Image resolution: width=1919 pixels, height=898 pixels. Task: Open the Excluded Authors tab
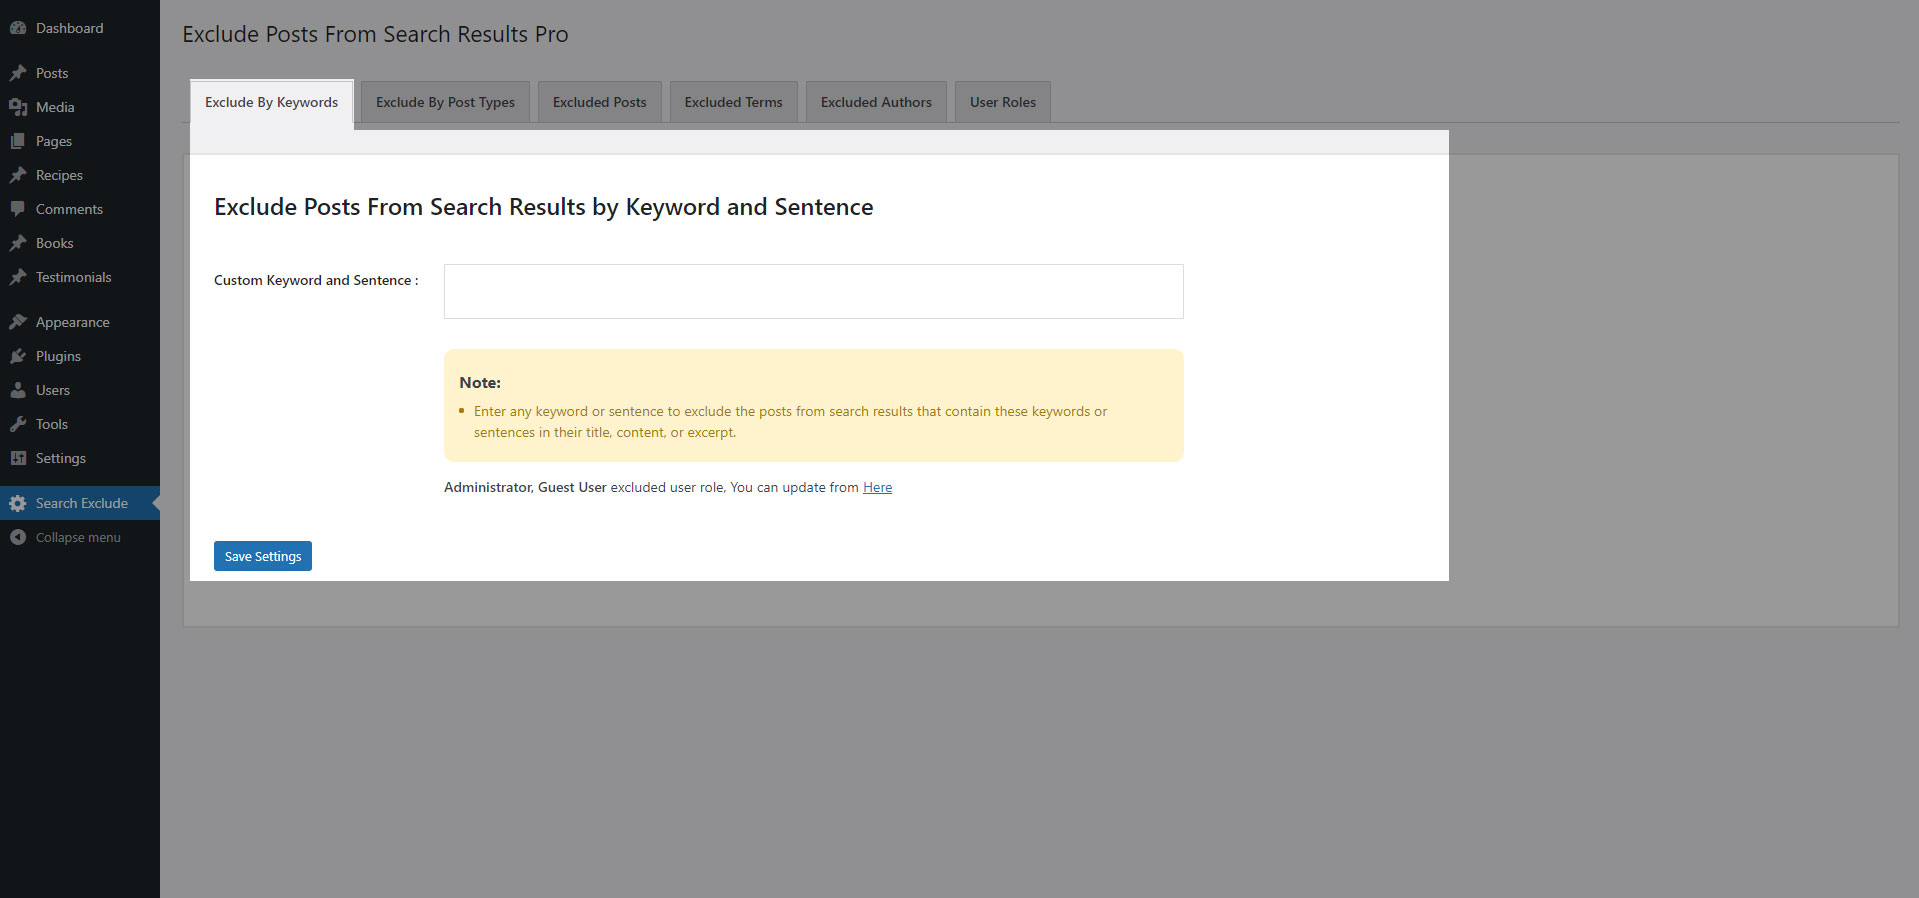pos(876,102)
